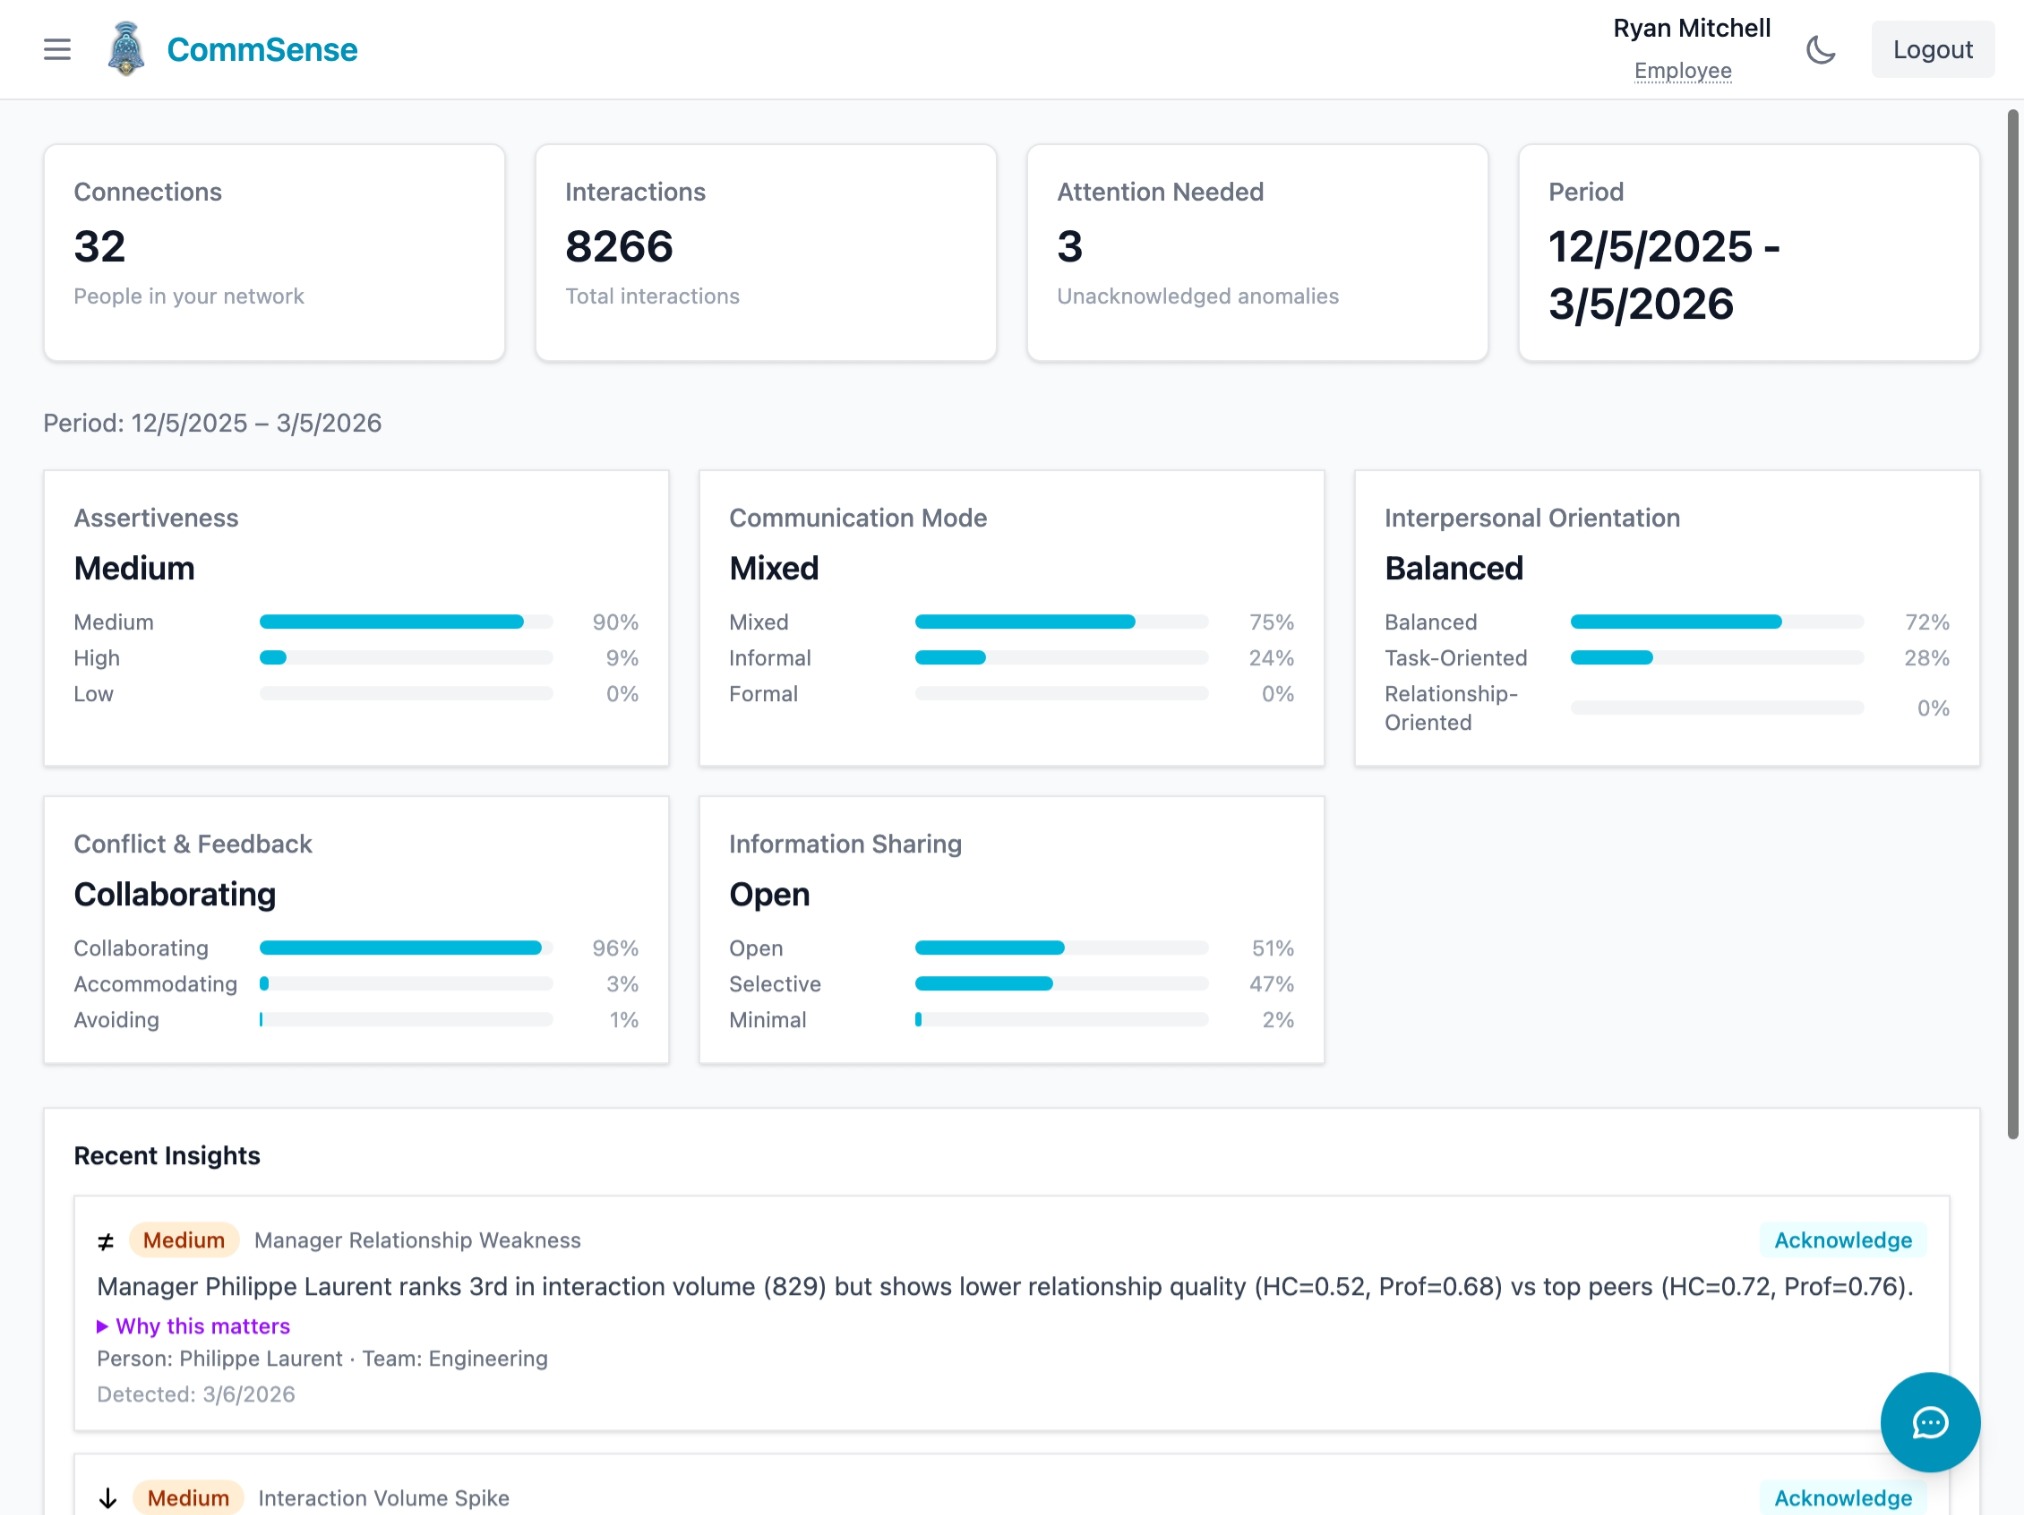Click the Logout button
The width and height of the screenshot is (2024, 1515).
pos(1932,48)
